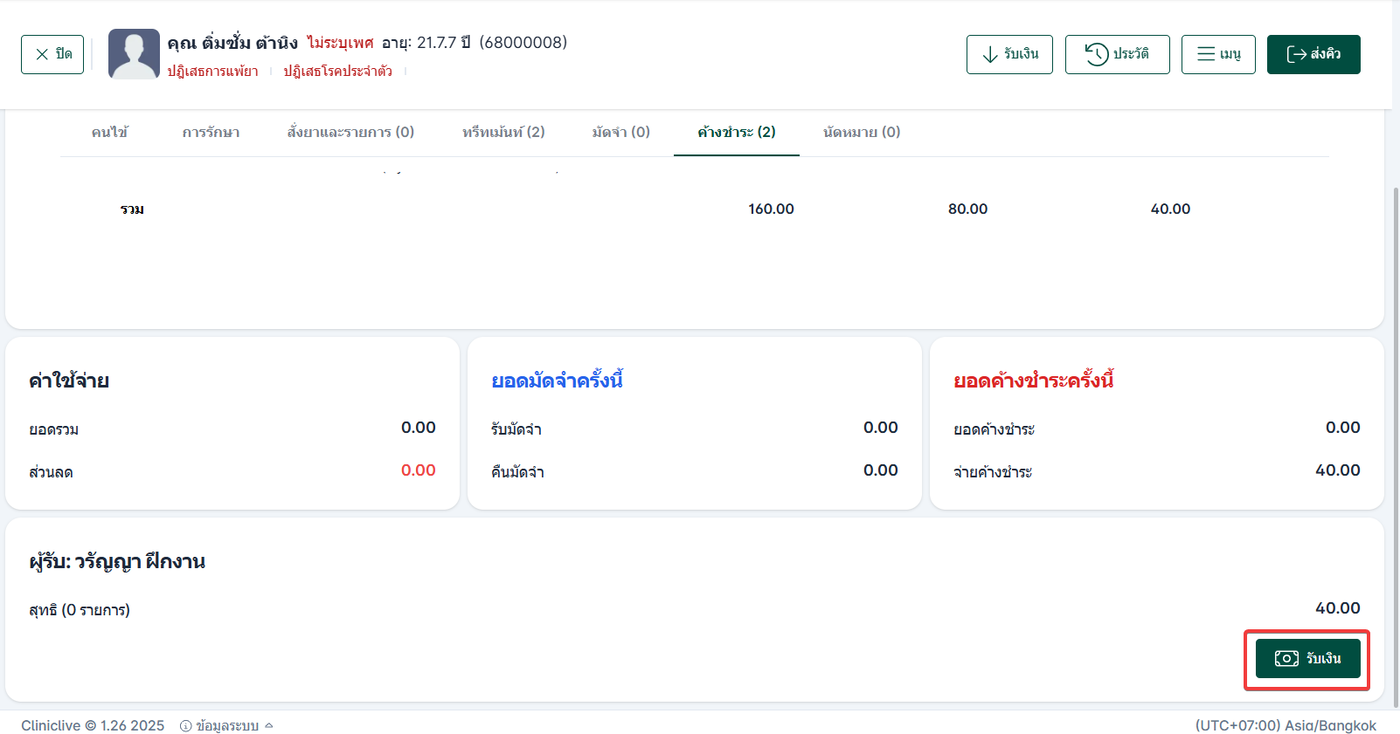Click the ปฏิเสธการแพ้ยา allergy link
1400x734 pixels.
pyautogui.click(x=213, y=71)
